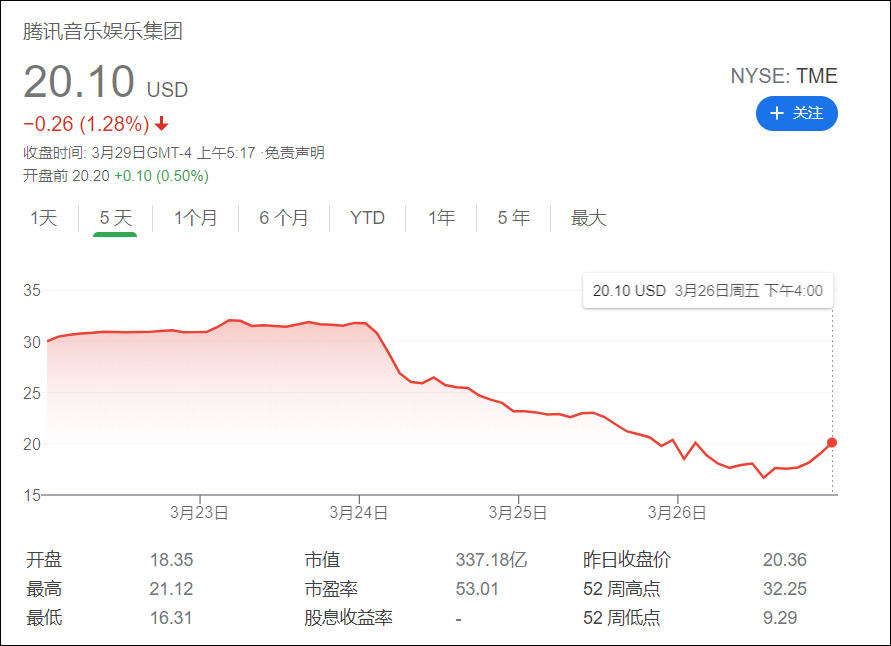Viewport: 891px width, 646px height.
Task: Select the current price point dot on chart
Action: point(831,442)
